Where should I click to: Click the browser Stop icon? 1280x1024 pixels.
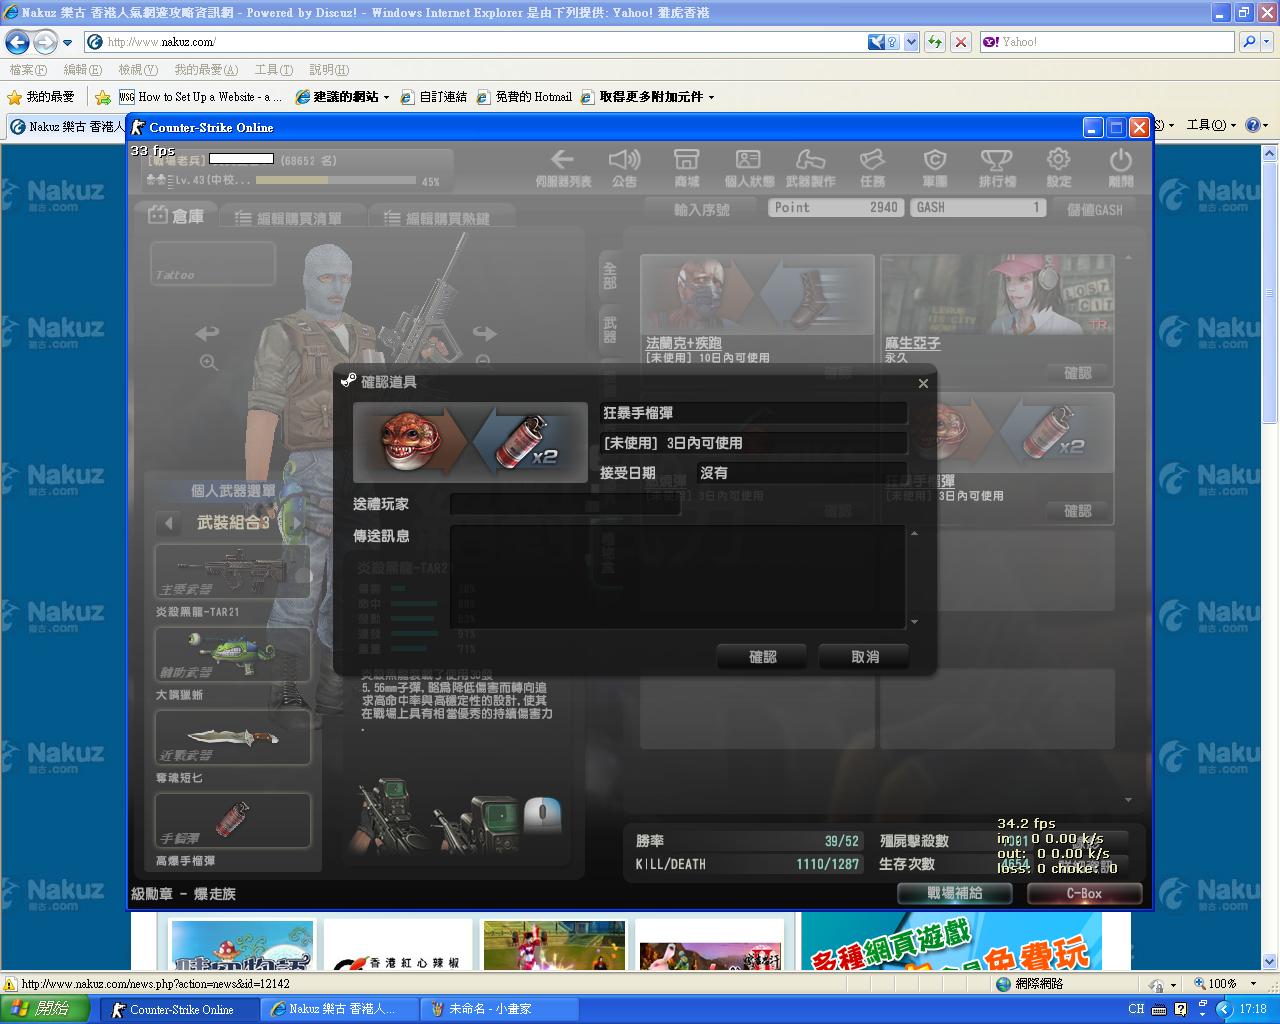961,42
